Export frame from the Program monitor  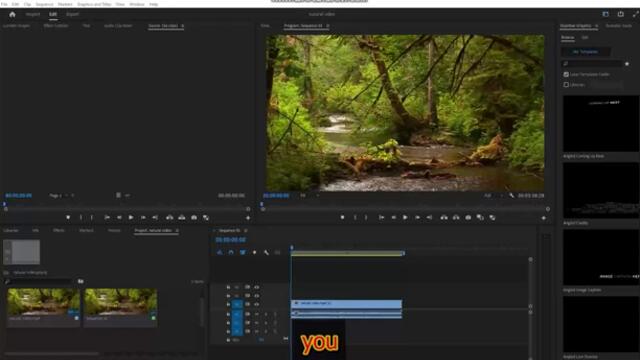point(468,218)
